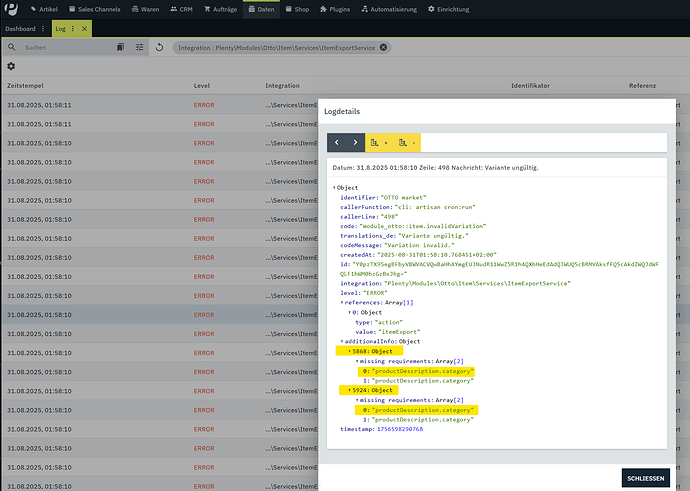The image size is (690, 491).
Task: Go to next log entry arrow
Action: click(355, 143)
